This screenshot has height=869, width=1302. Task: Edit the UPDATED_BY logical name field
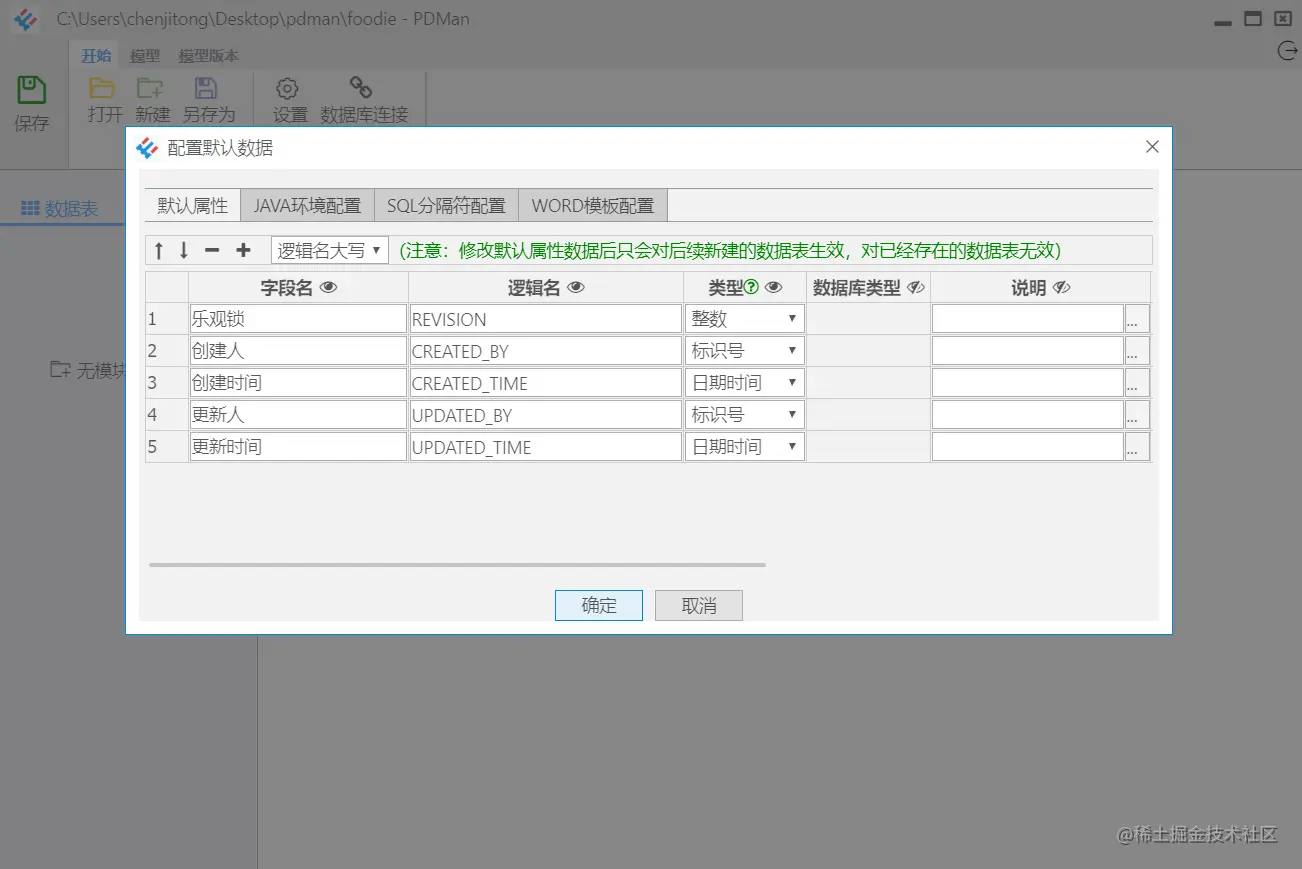pos(546,415)
